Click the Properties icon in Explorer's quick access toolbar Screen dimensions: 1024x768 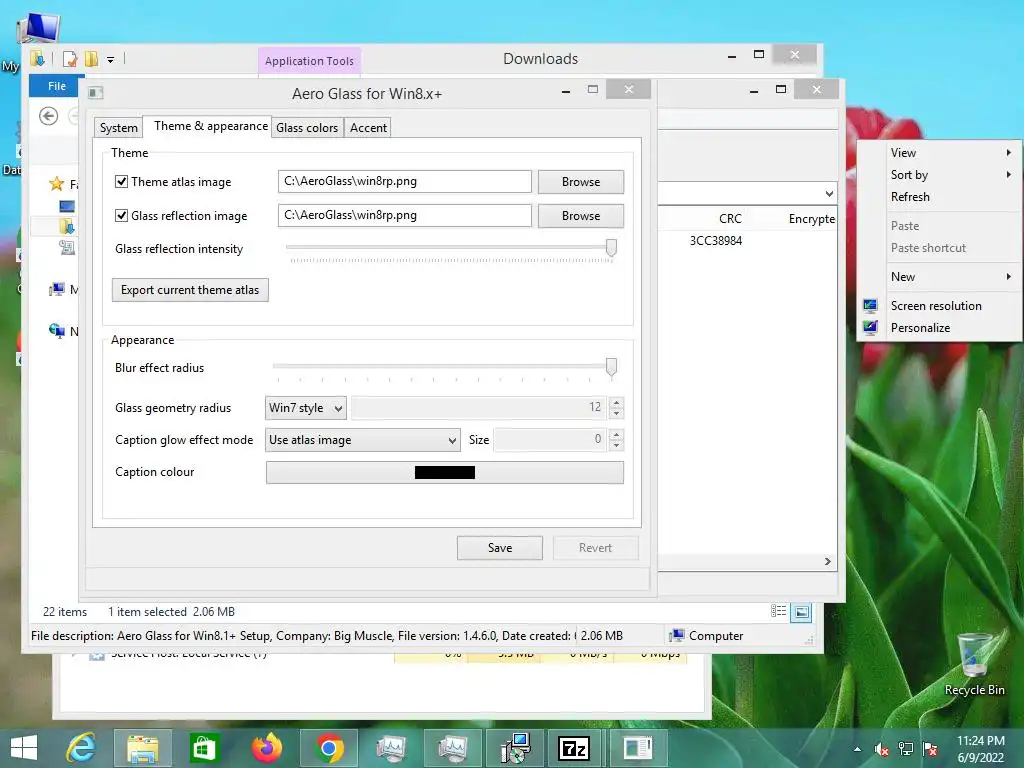pos(69,59)
